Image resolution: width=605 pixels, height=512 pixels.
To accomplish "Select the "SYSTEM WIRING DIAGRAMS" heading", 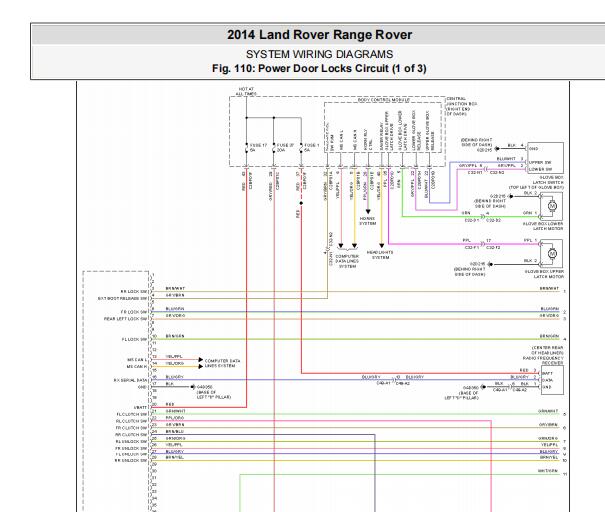I will click(x=319, y=54).
